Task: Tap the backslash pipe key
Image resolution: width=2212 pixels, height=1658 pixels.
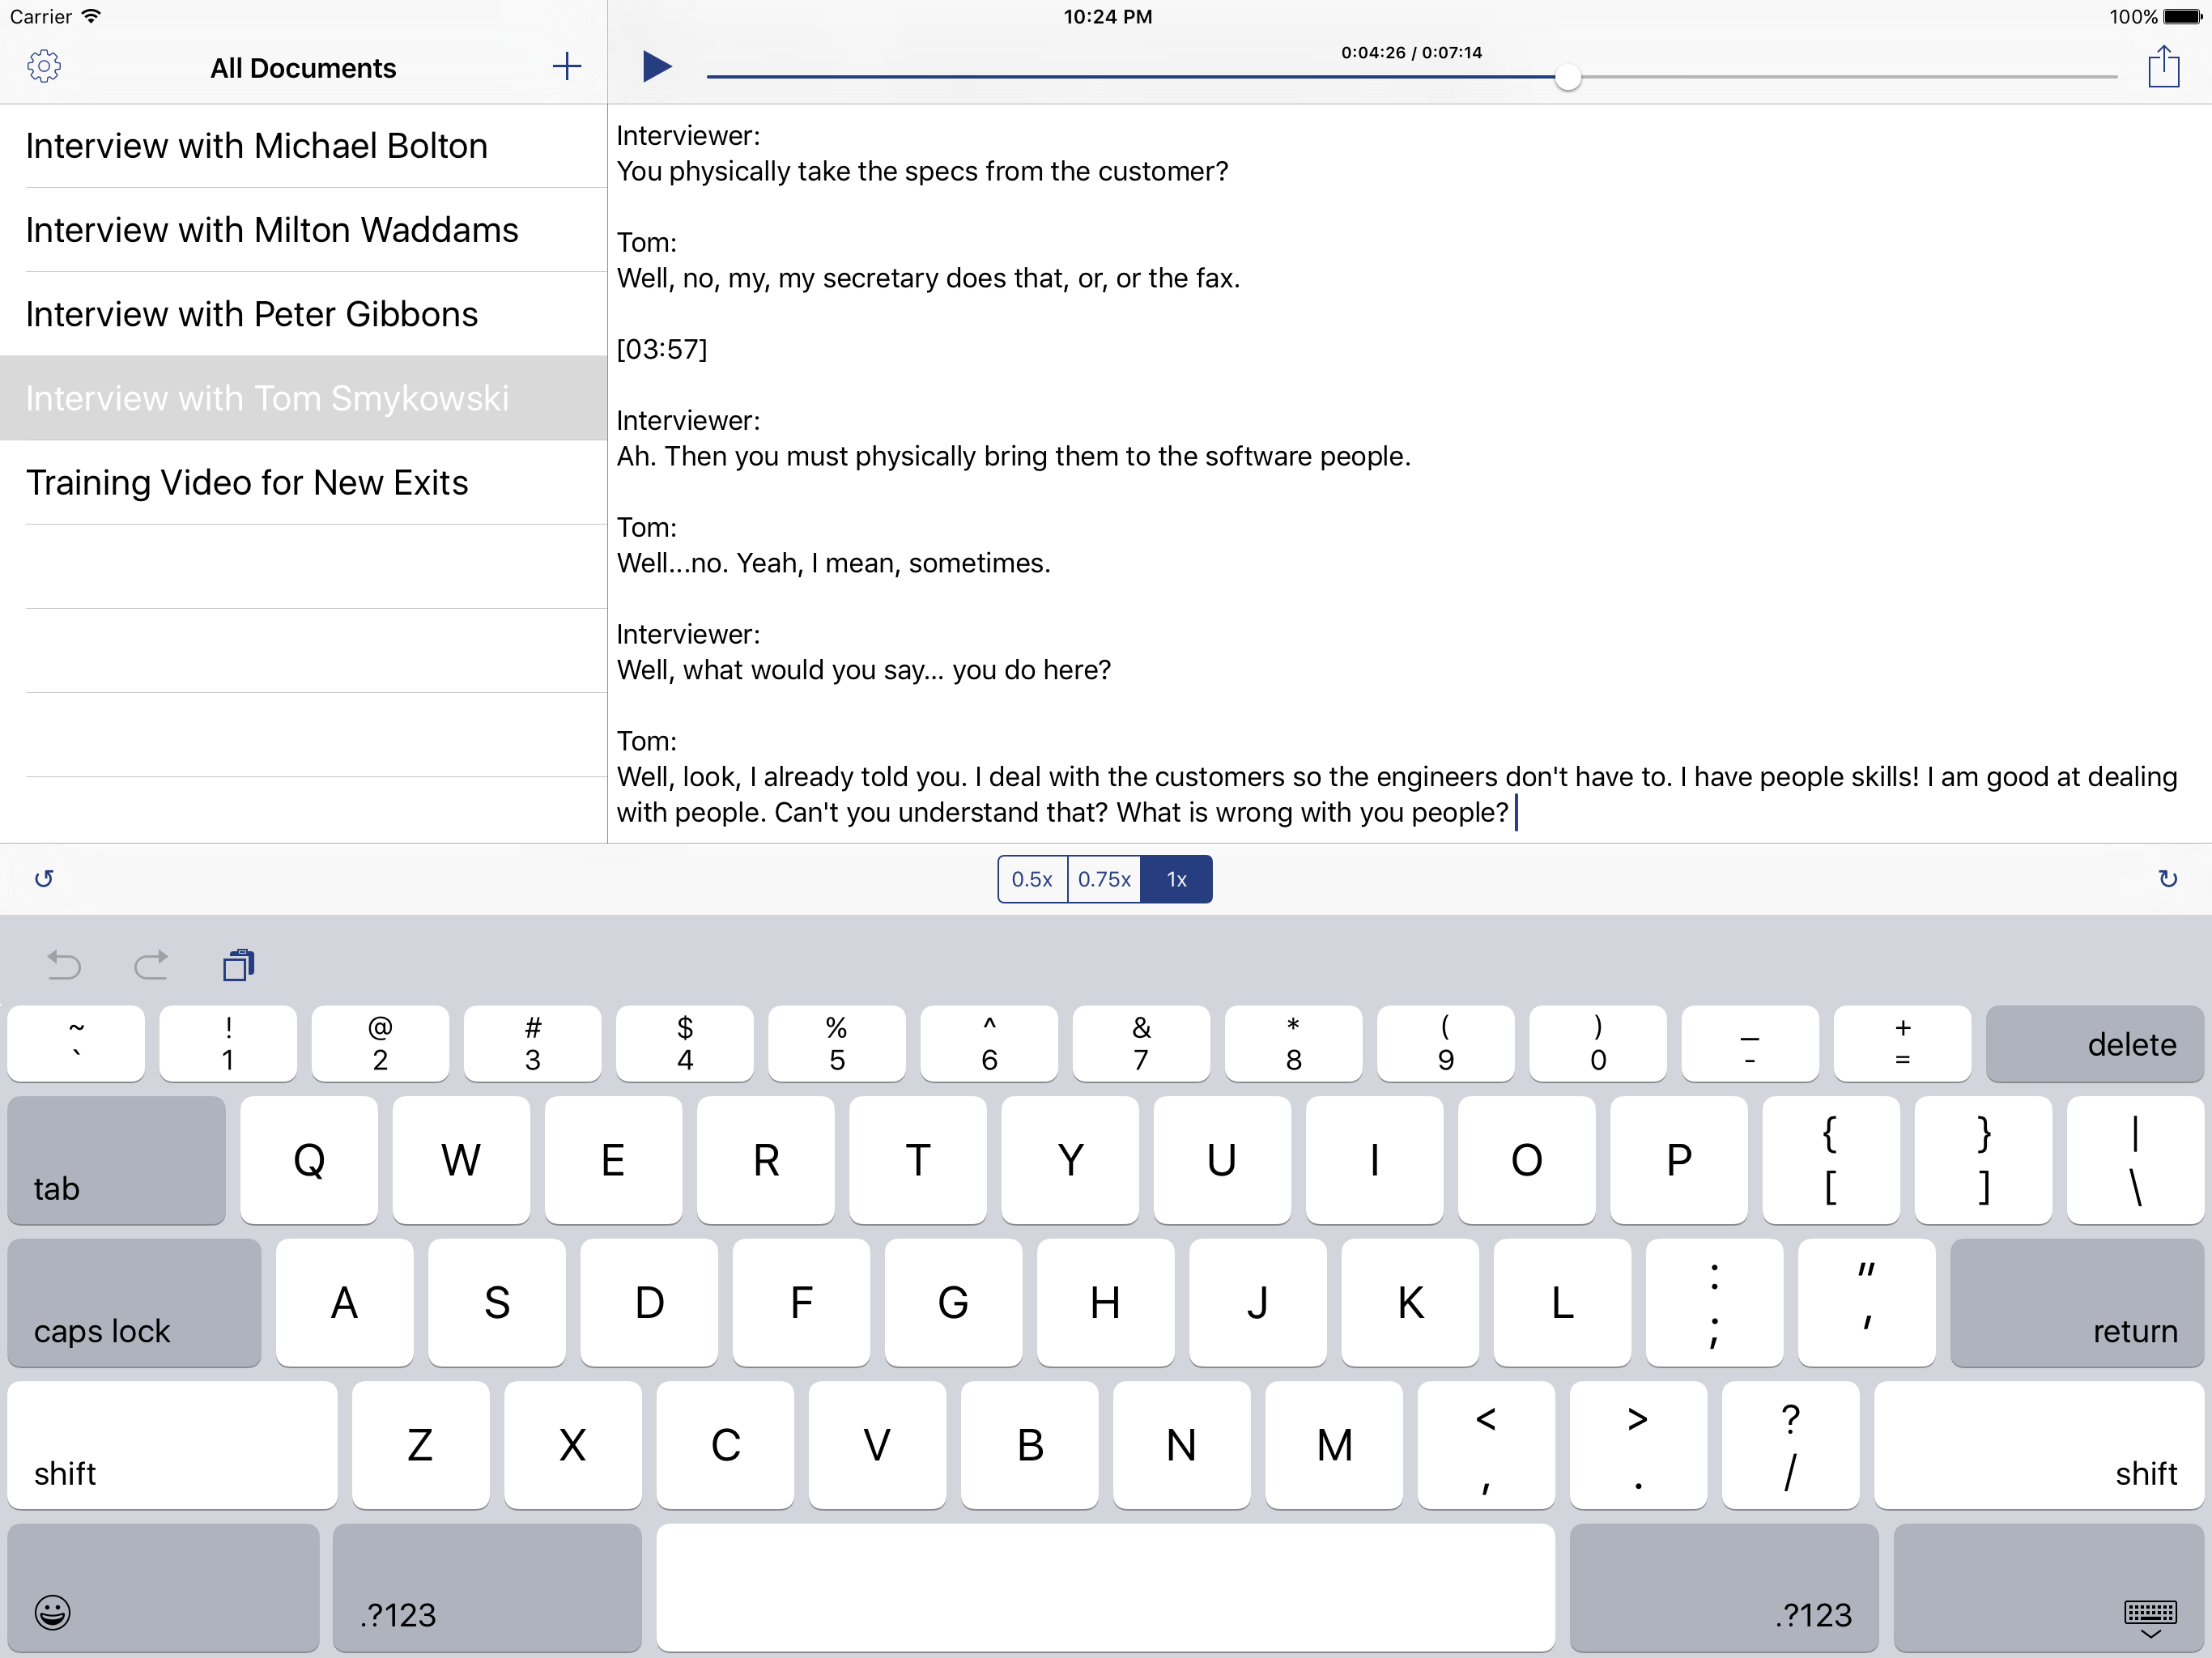Action: click(2135, 1160)
